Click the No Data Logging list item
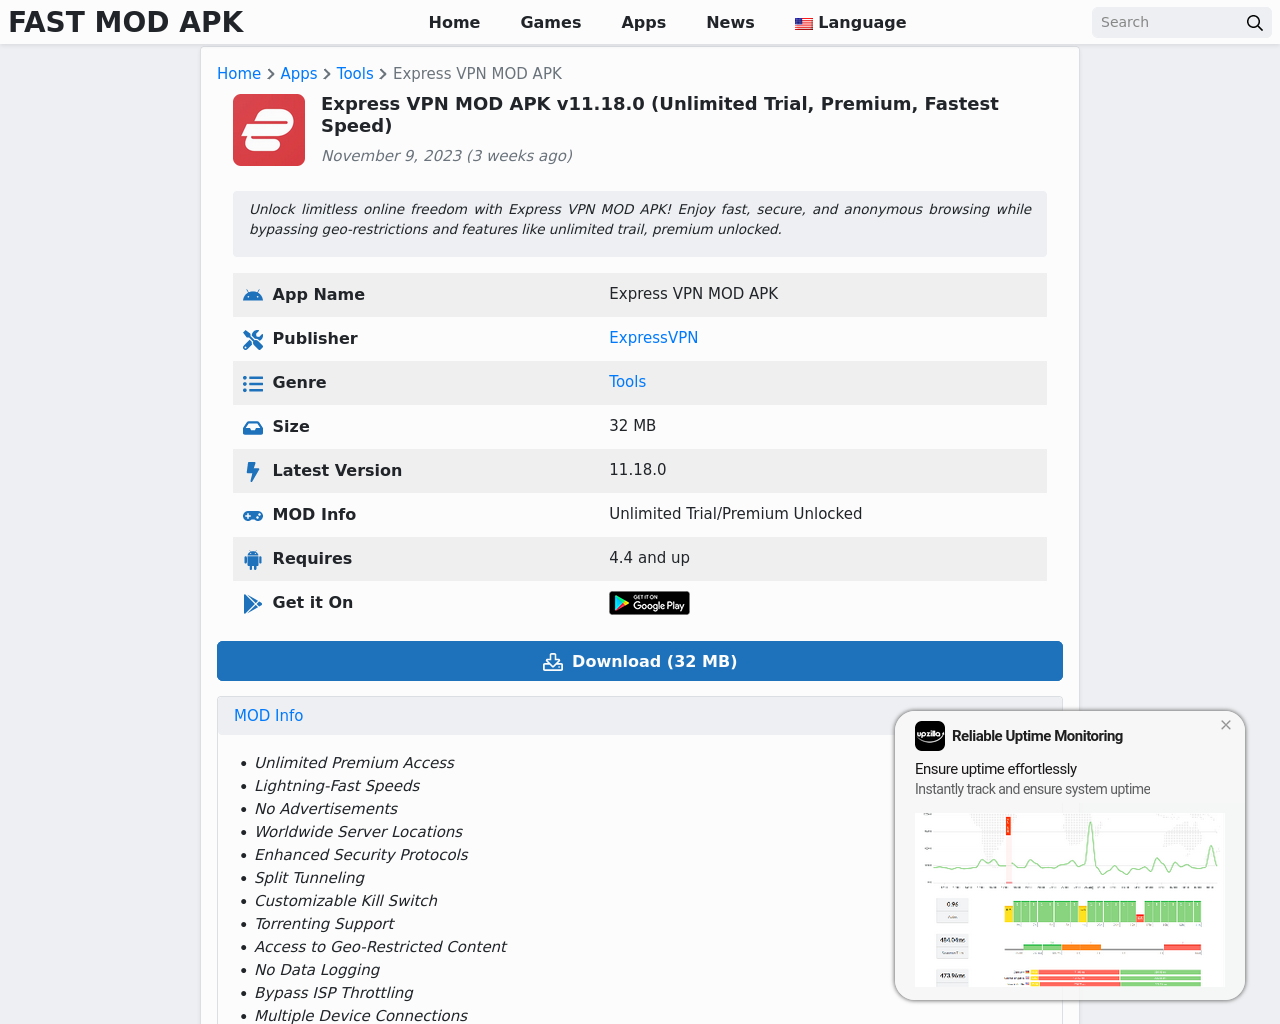The width and height of the screenshot is (1280, 1024). point(317,970)
